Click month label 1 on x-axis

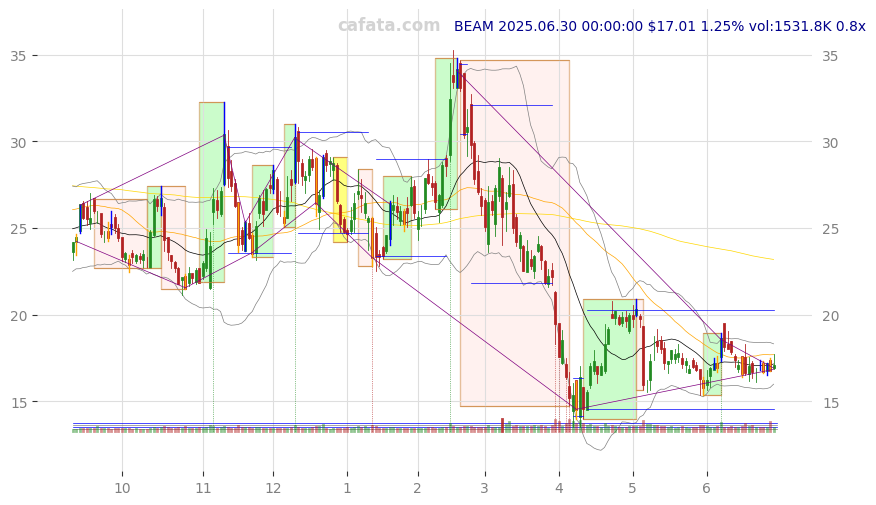pos(347,488)
